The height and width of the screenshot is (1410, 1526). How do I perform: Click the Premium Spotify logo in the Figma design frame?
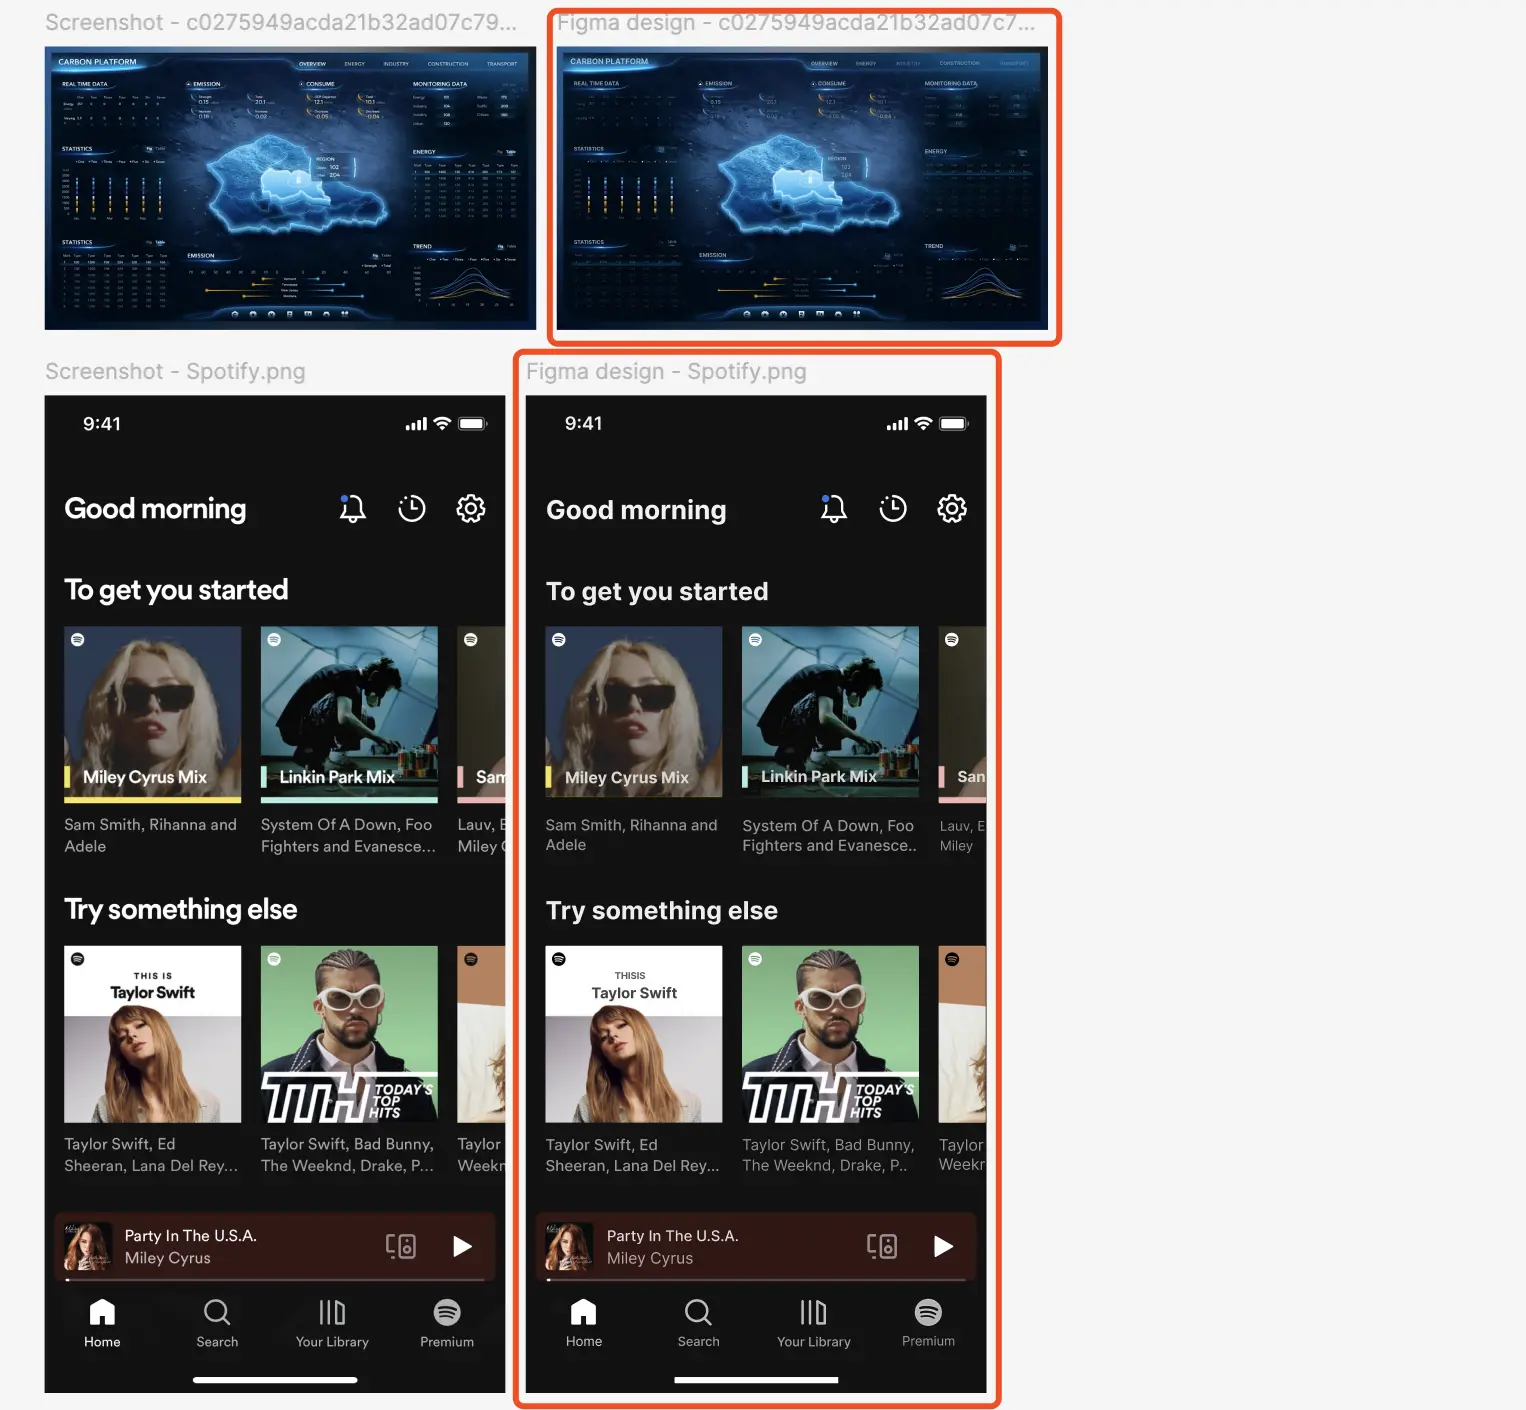(928, 1313)
